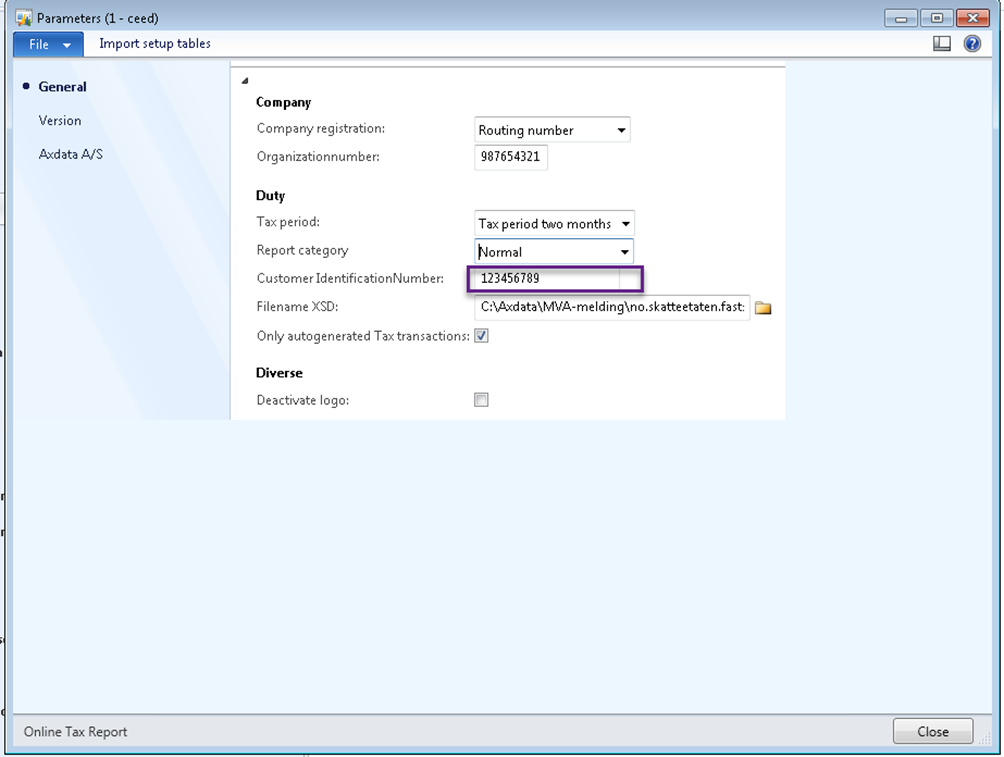Open the Company registration dropdown
The width and height of the screenshot is (1004, 757).
620,130
